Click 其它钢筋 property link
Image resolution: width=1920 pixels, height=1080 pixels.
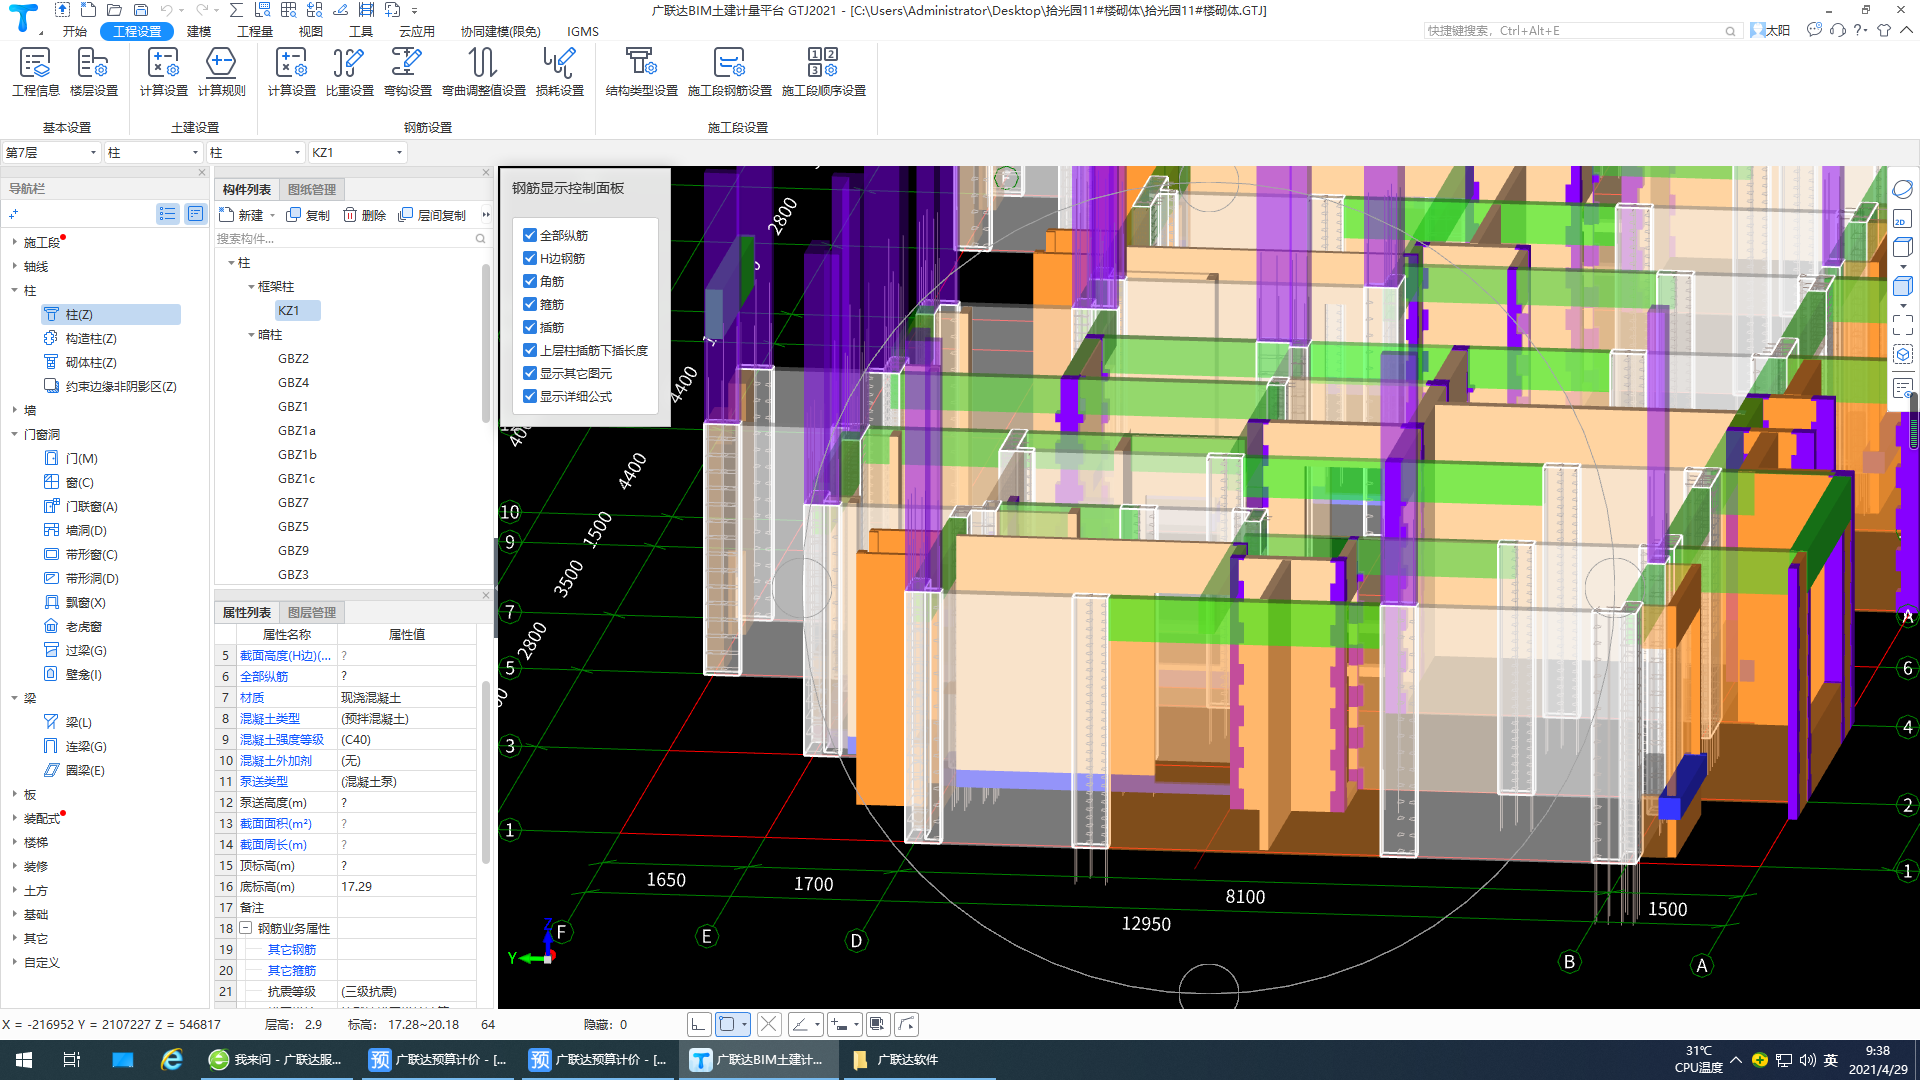click(x=292, y=950)
